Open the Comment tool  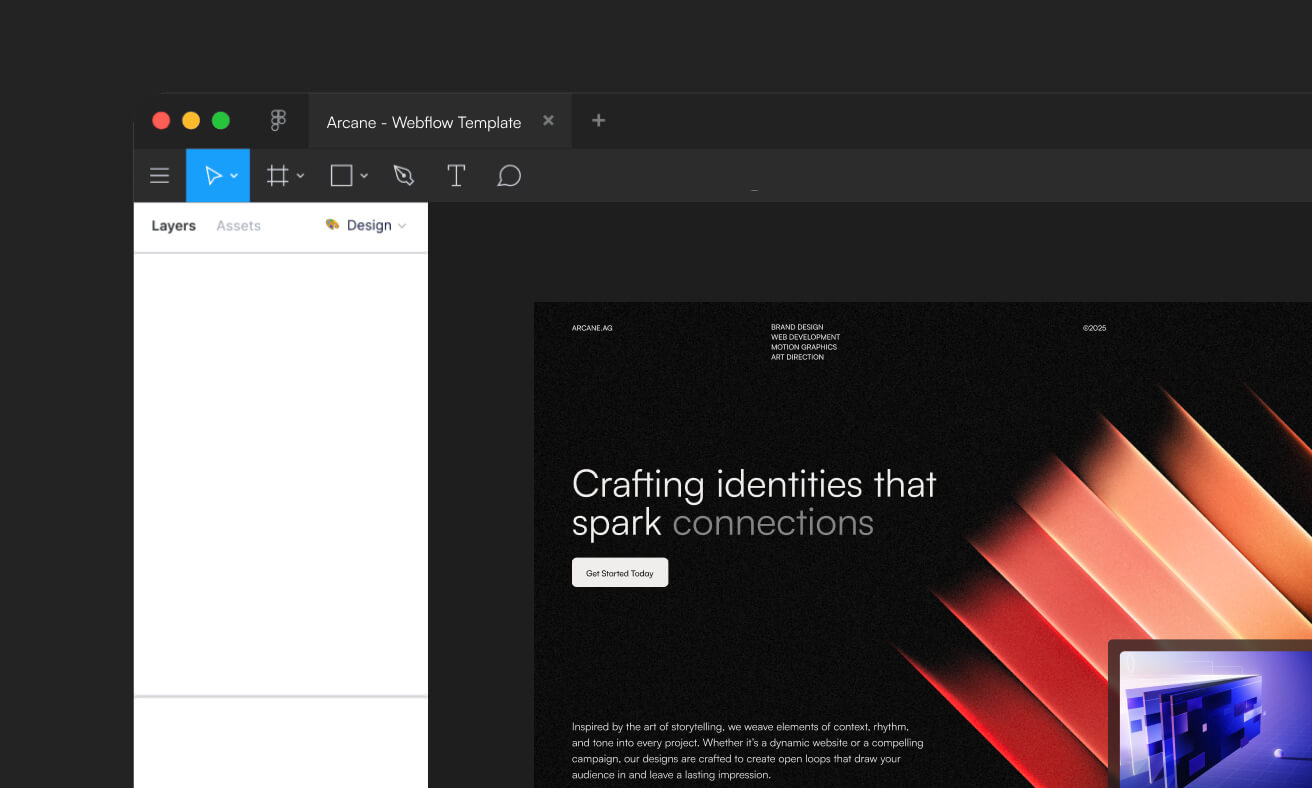click(x=509, y=175)
